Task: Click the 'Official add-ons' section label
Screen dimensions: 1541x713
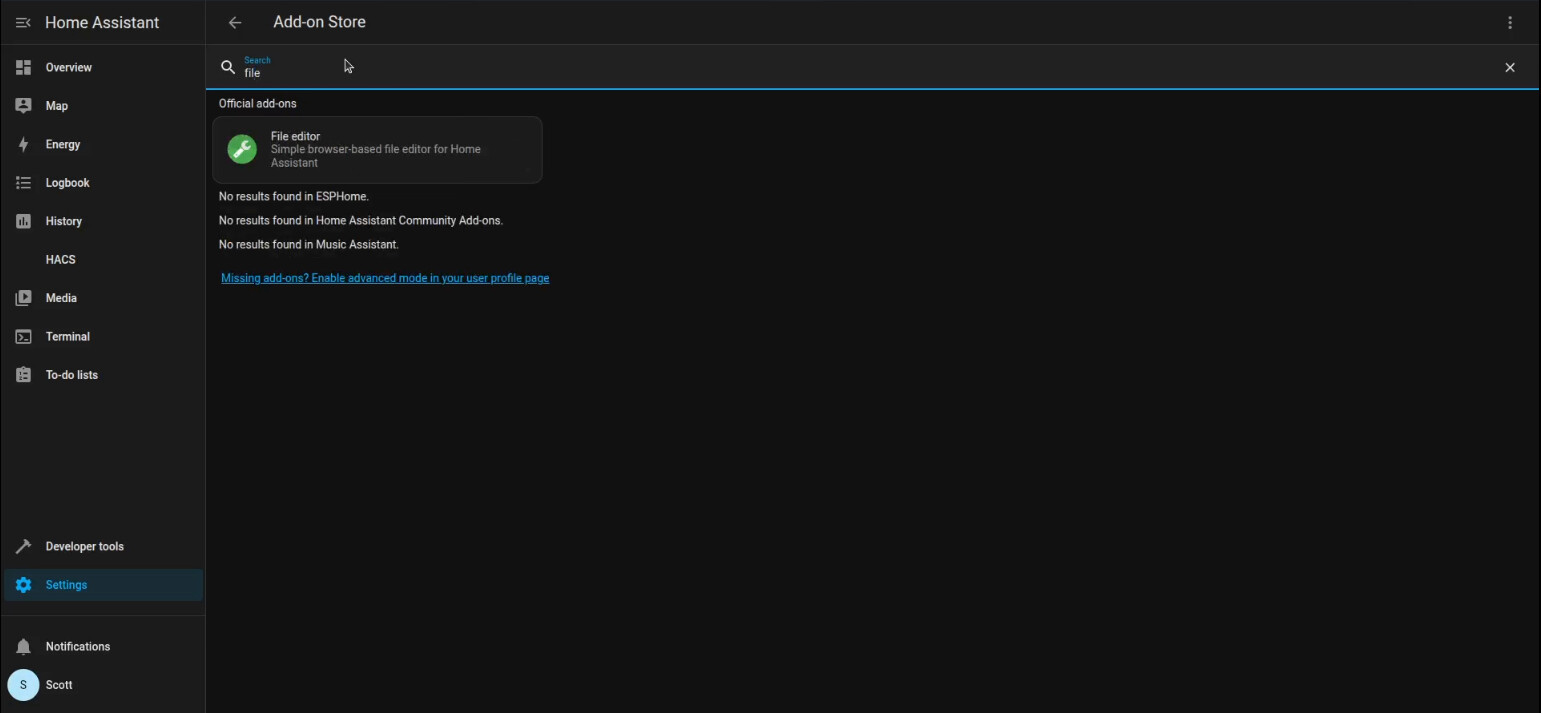Action: click(x=258, y=103)
